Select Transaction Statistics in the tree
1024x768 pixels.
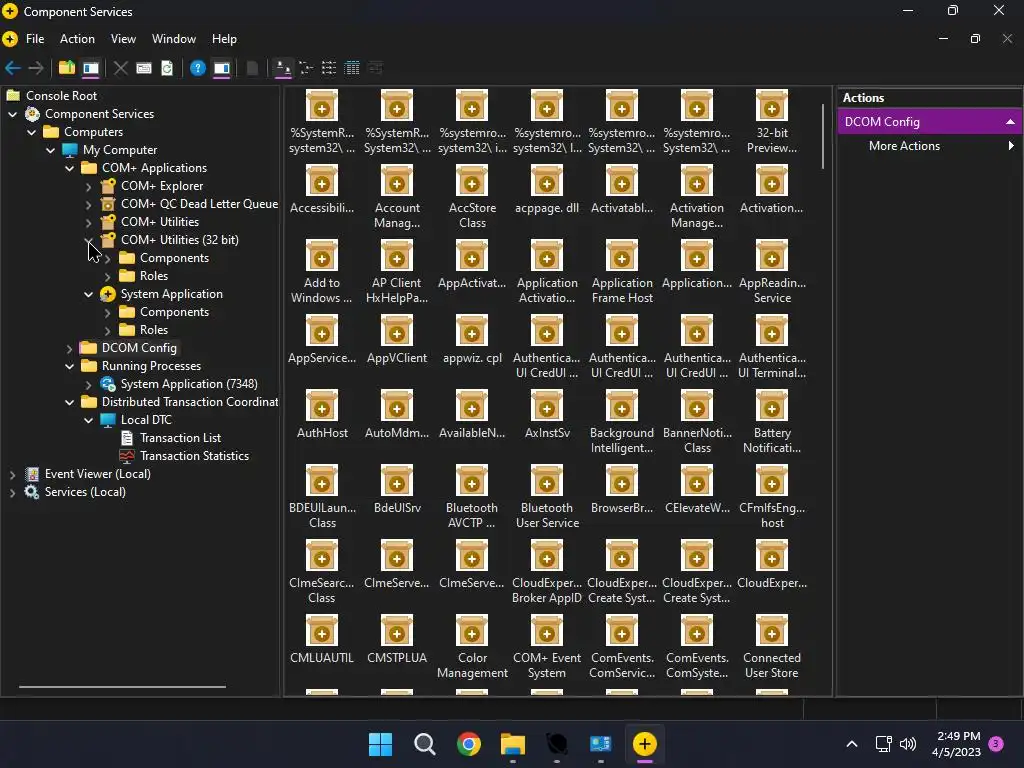[194, 456]
